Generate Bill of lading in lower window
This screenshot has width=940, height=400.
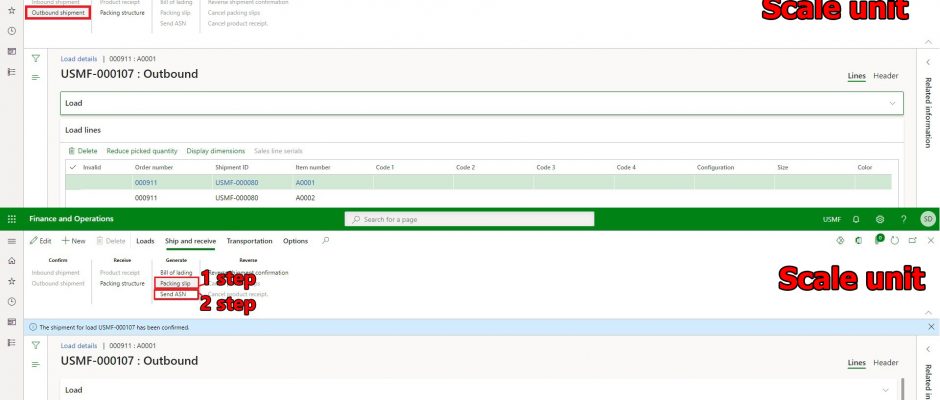(176, 273)
